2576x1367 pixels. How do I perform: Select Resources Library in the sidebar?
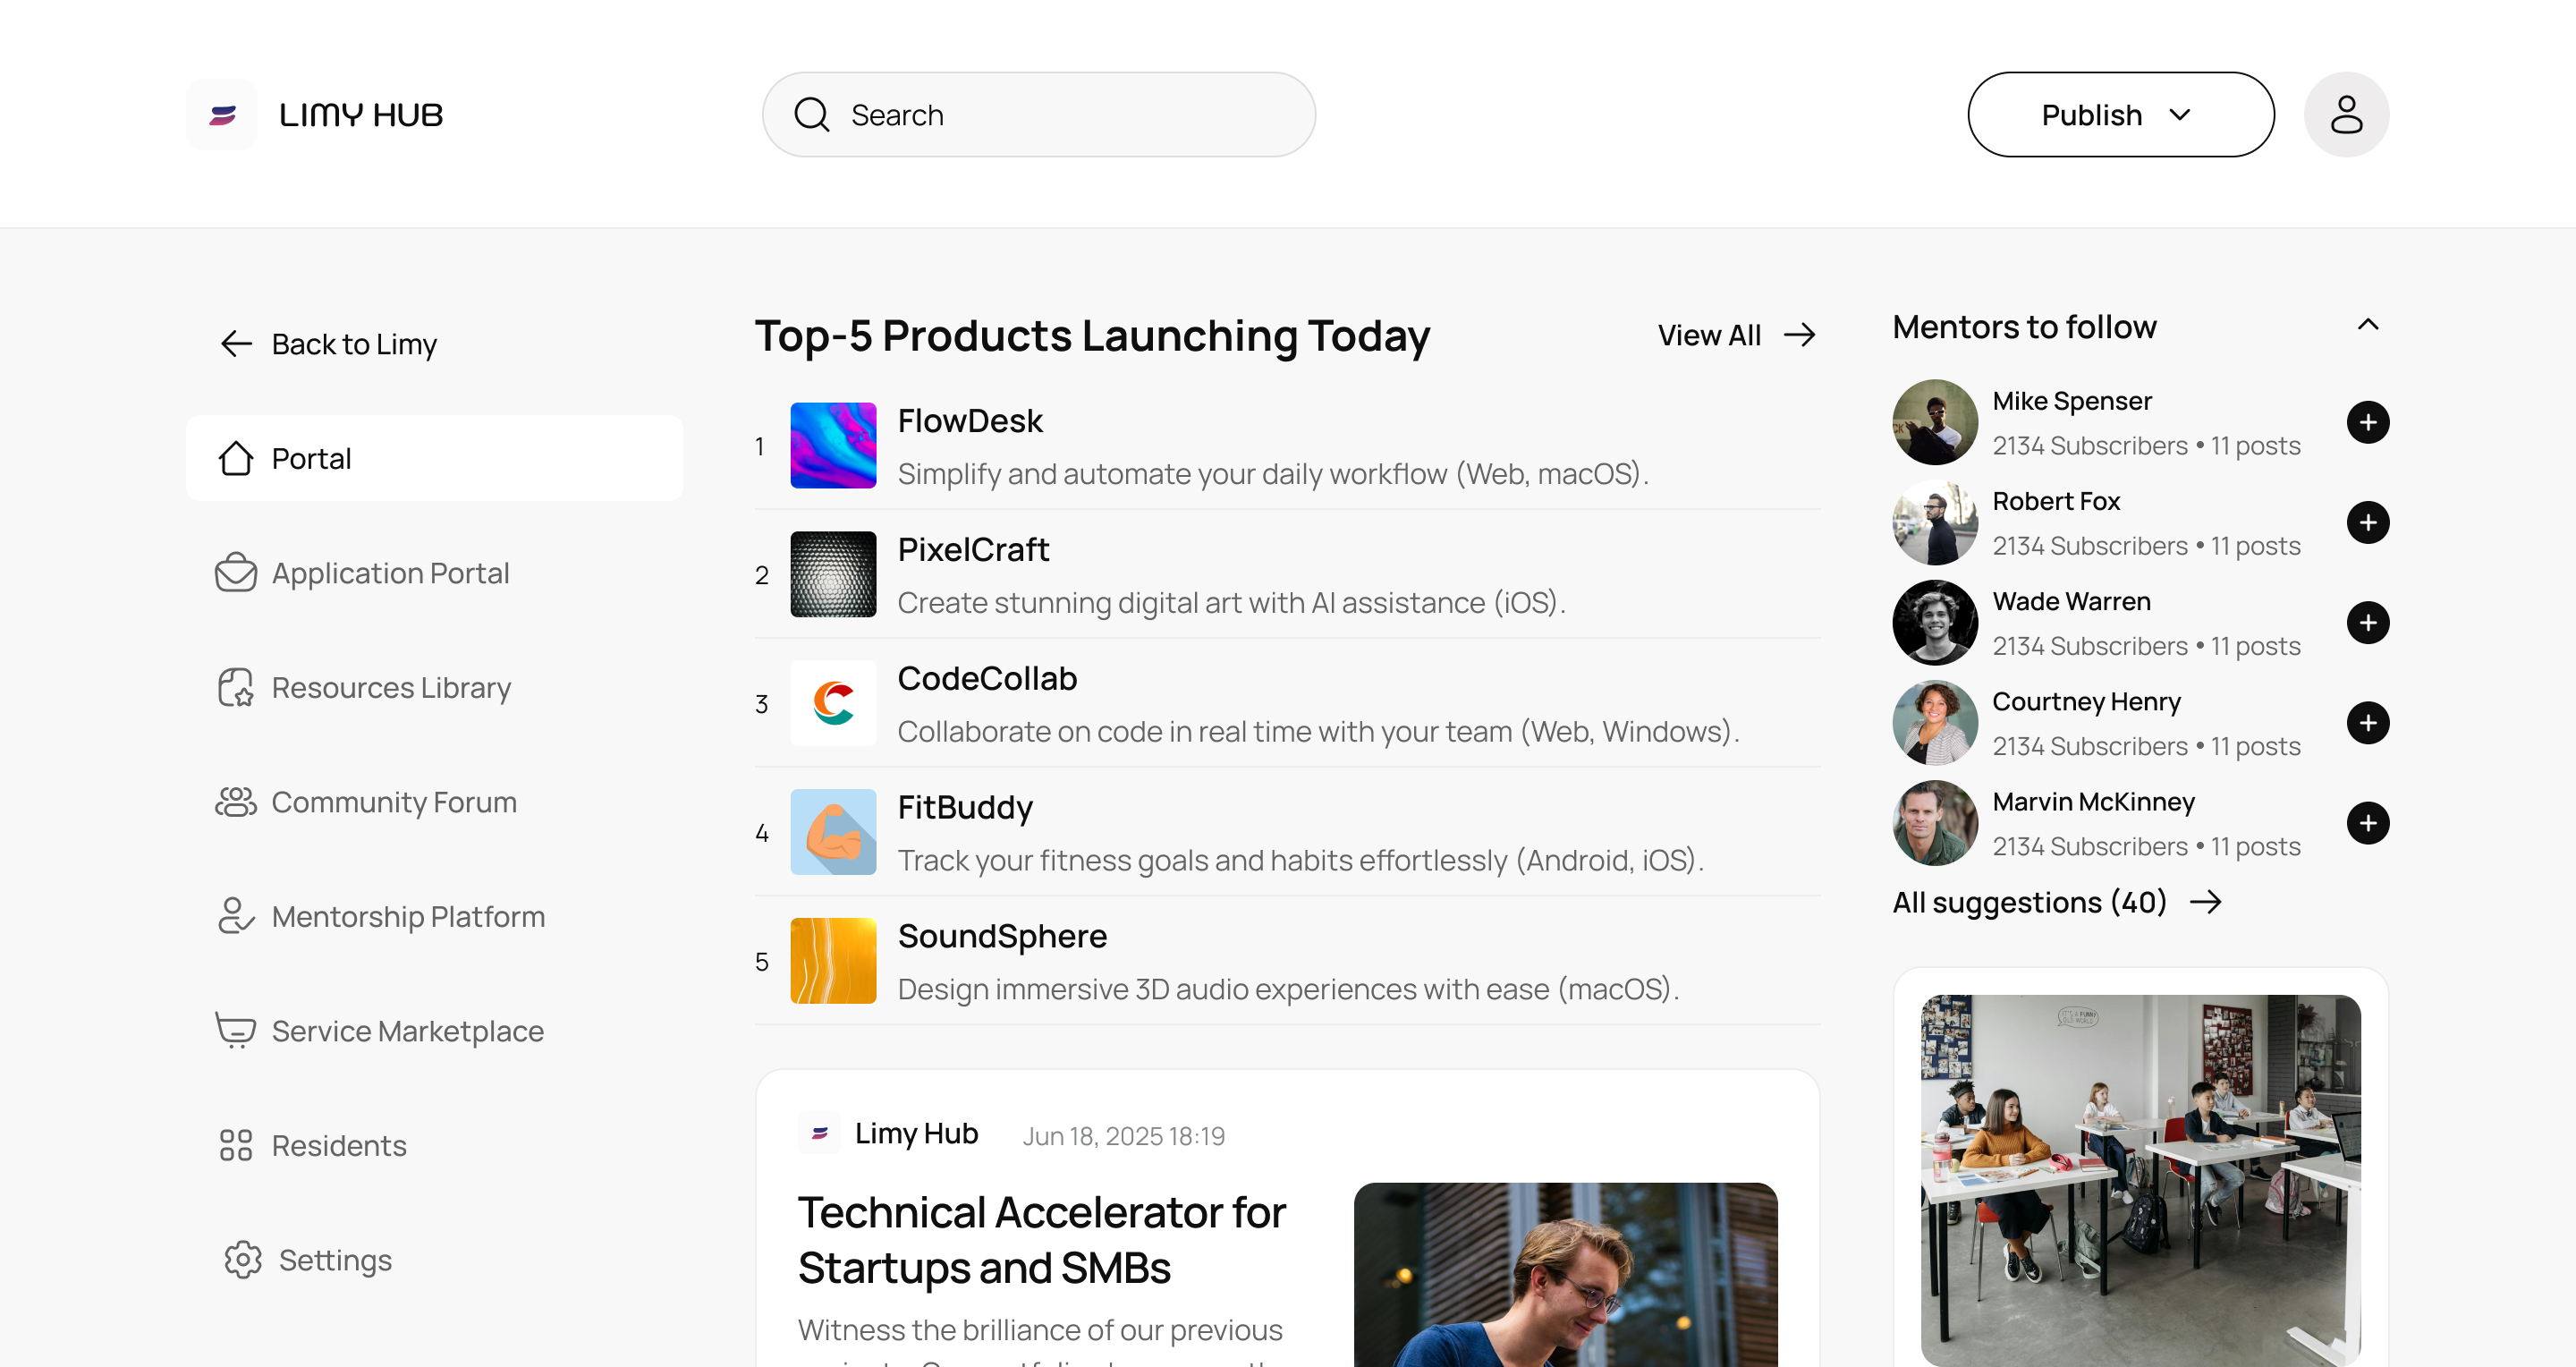390,687
